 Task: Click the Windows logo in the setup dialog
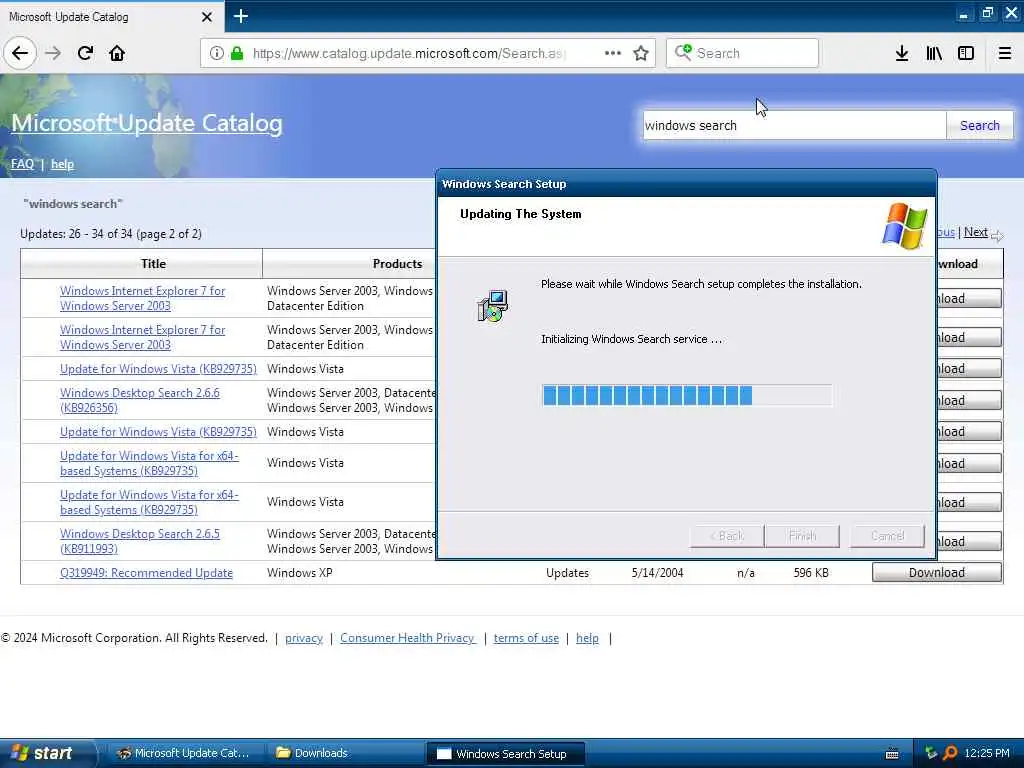point(904,226)
